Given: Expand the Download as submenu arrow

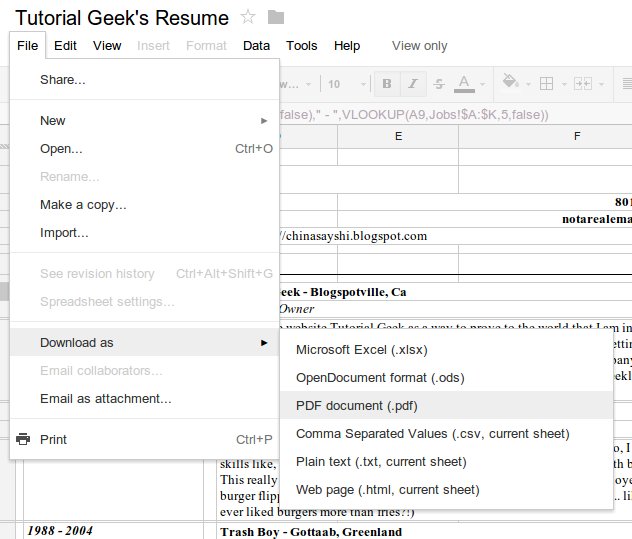Looking at the screenshot, I should pyautogui.click(x=264, y=343).
